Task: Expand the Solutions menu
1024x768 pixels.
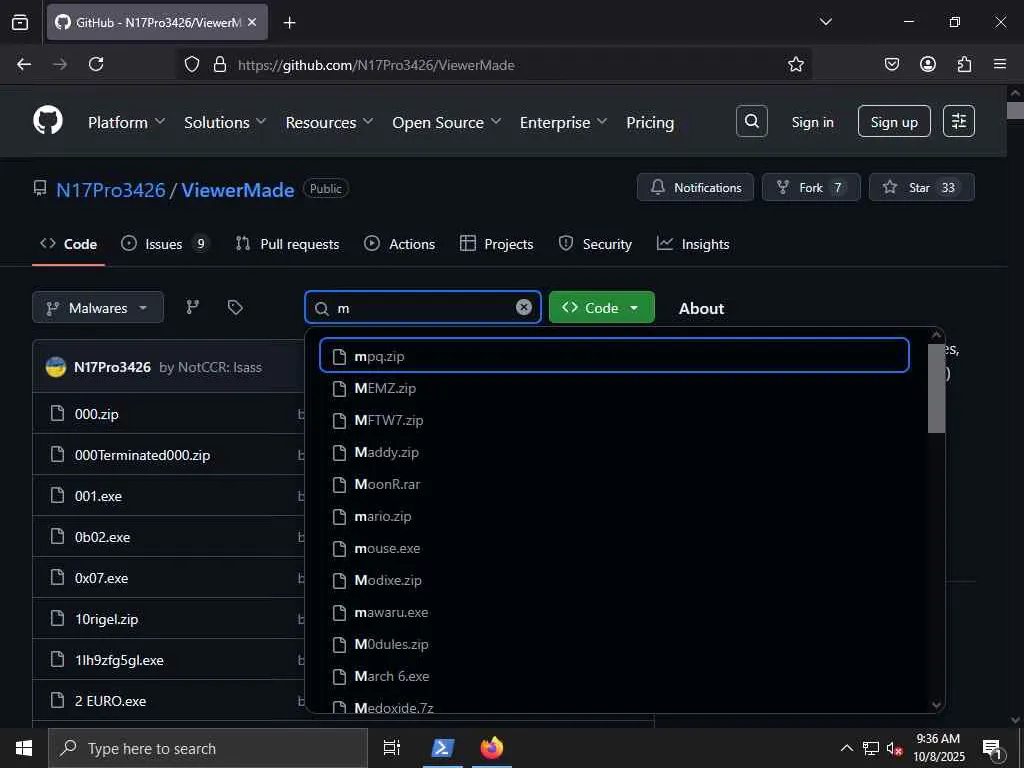Action: click(x=225, y=122)
